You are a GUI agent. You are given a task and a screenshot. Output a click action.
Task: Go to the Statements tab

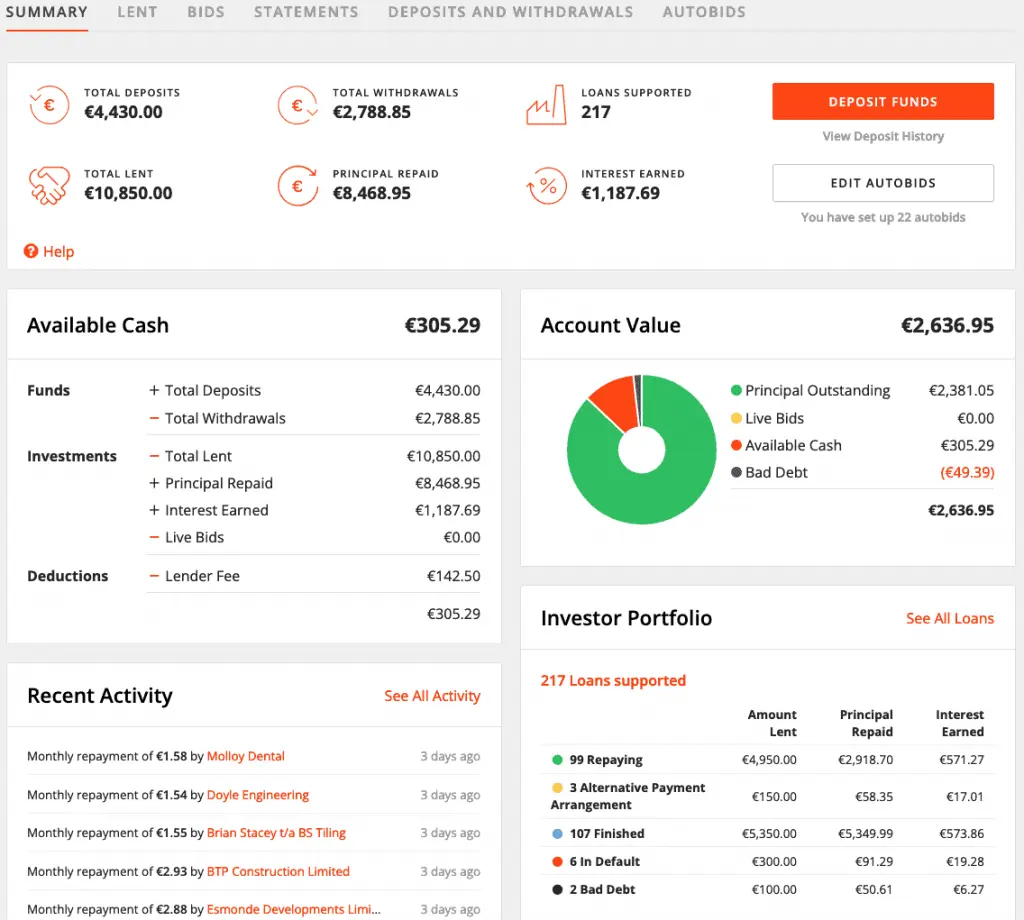pos(306,12)
